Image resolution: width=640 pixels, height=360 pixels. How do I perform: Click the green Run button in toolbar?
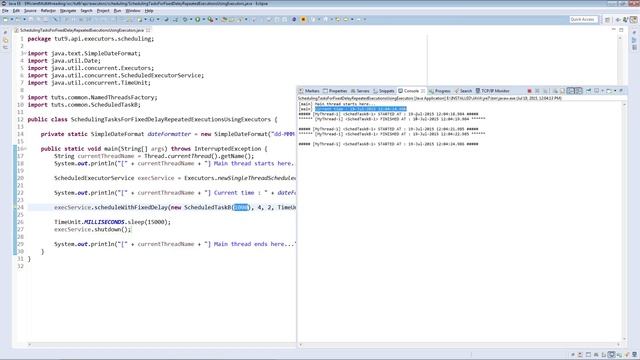[x=198, y=19]
